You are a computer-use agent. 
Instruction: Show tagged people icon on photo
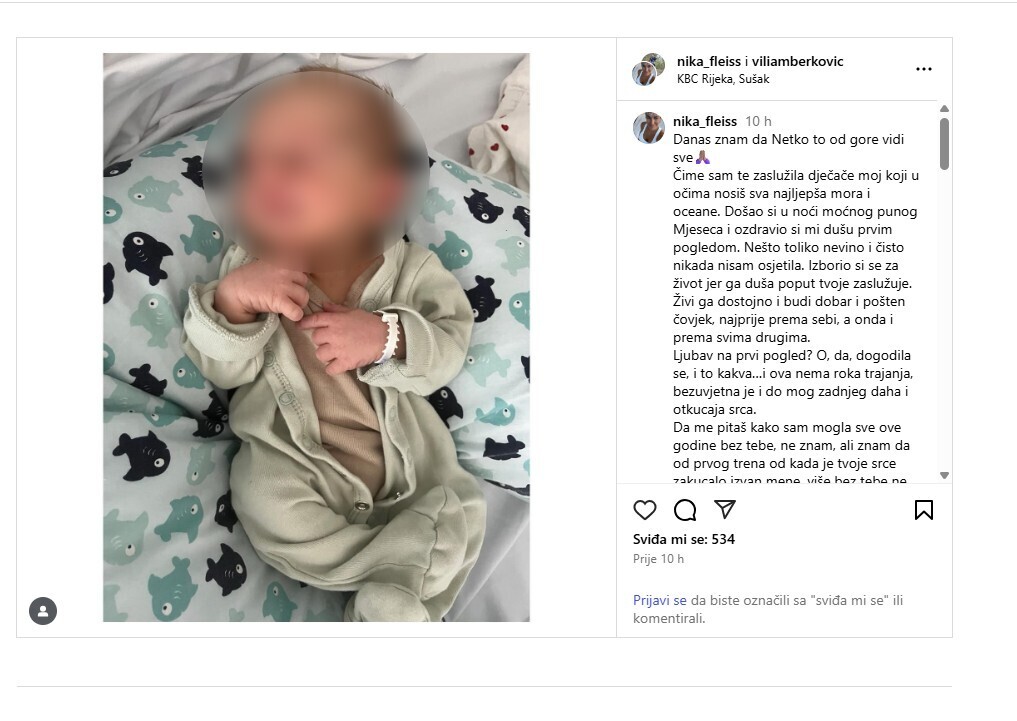(x=43, y=611)
